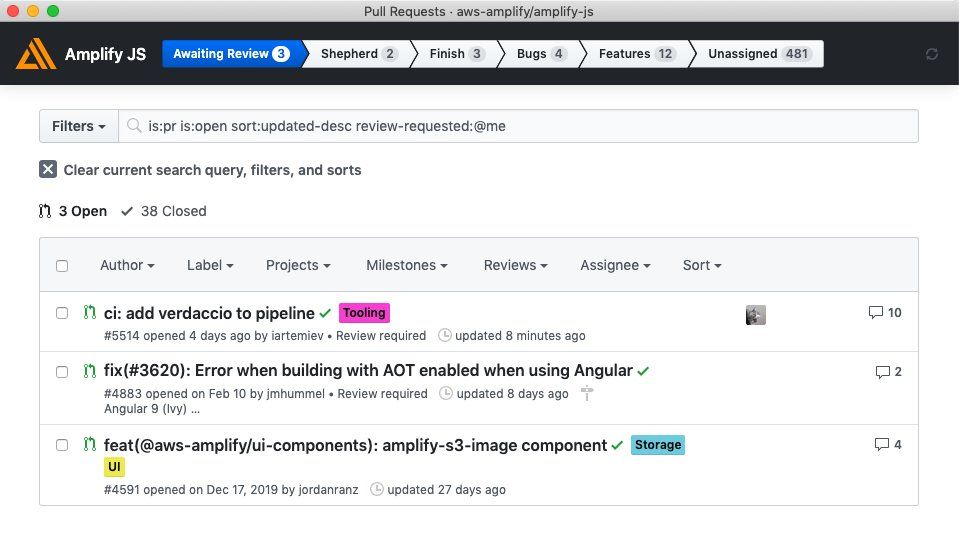The height and width of the screenshot is (544, 959).
Task: Click open PR icon for amplify-s3-image feature
Action: click(89, 444)
